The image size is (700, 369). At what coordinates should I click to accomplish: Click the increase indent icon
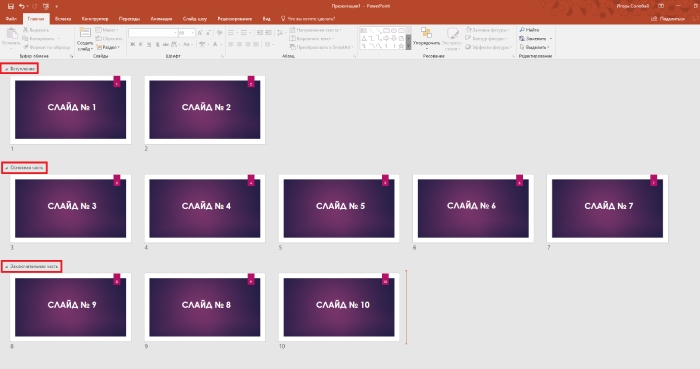[x=268, y=33]
